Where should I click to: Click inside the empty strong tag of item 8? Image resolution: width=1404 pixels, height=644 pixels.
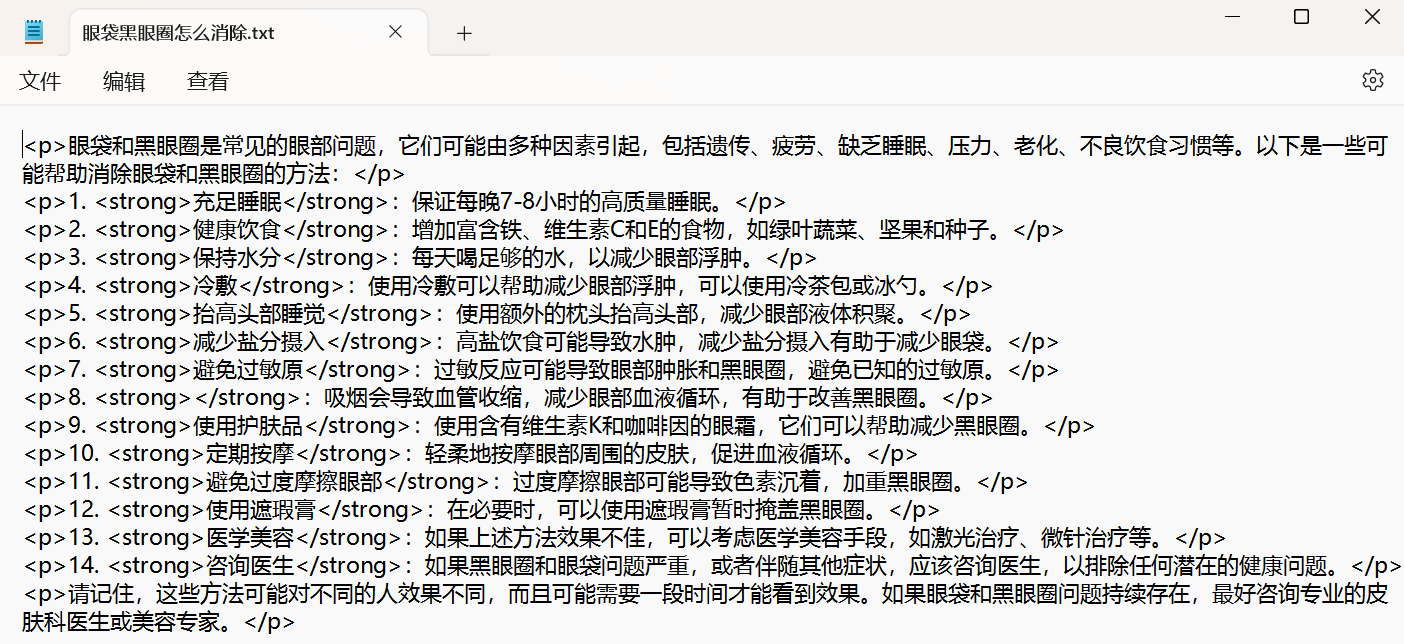[192, 398]
